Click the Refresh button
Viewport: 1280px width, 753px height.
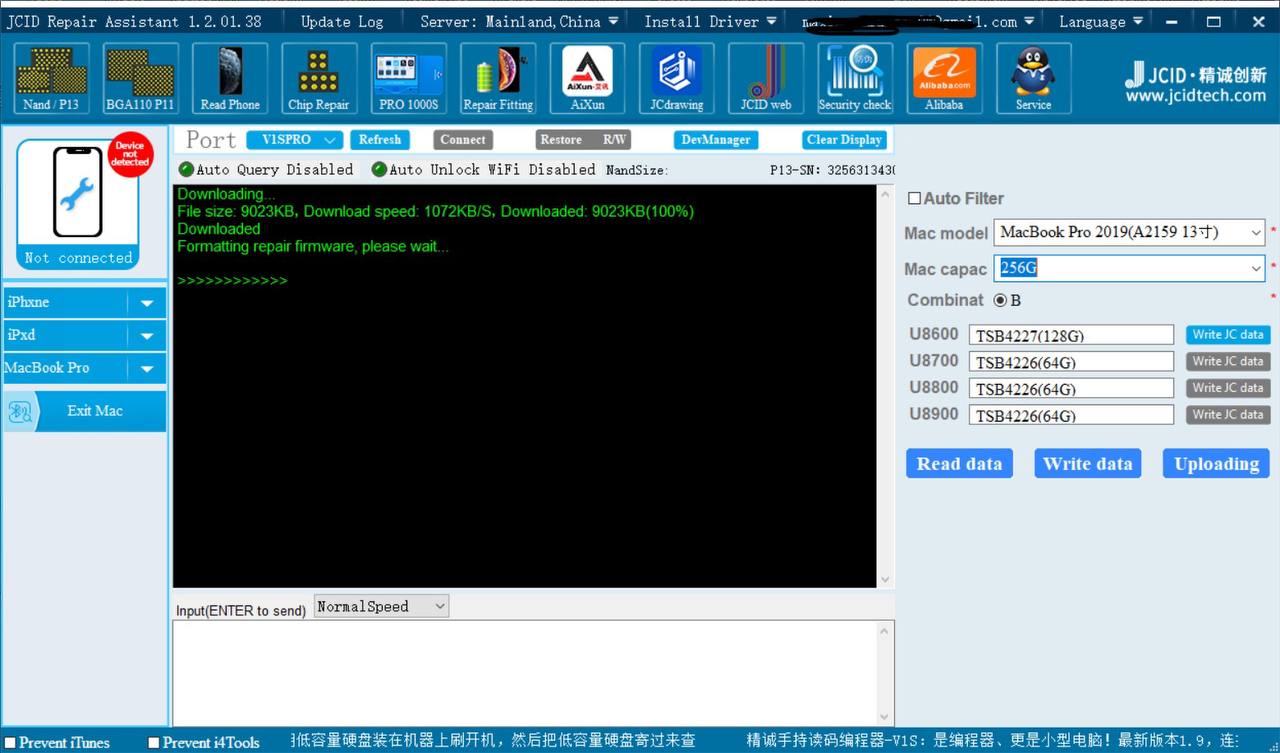tap(380, 140)
